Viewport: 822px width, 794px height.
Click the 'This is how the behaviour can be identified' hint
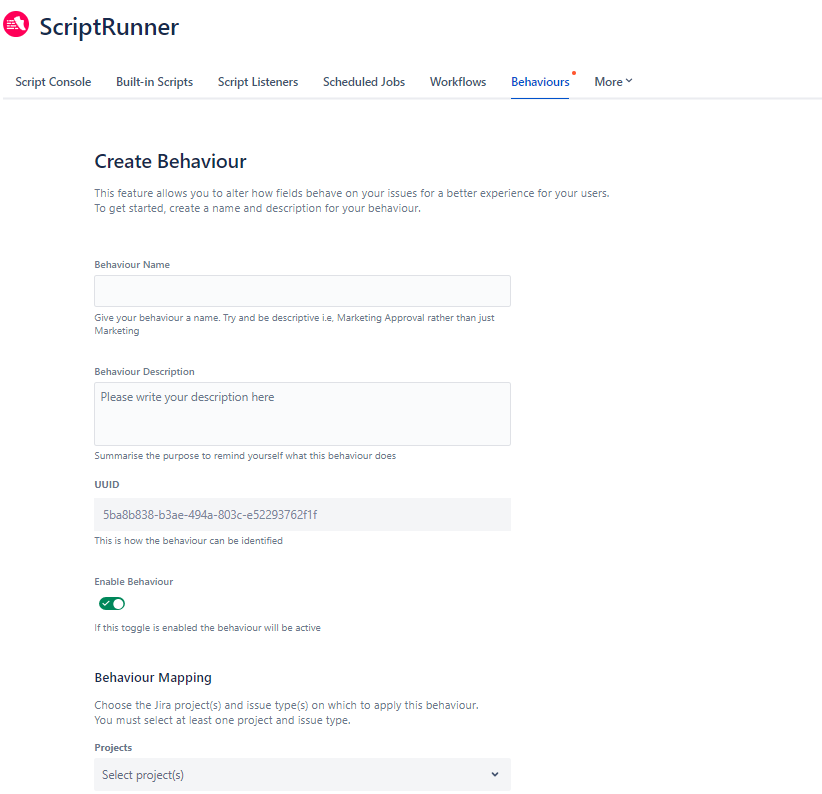tap(188, 541)
